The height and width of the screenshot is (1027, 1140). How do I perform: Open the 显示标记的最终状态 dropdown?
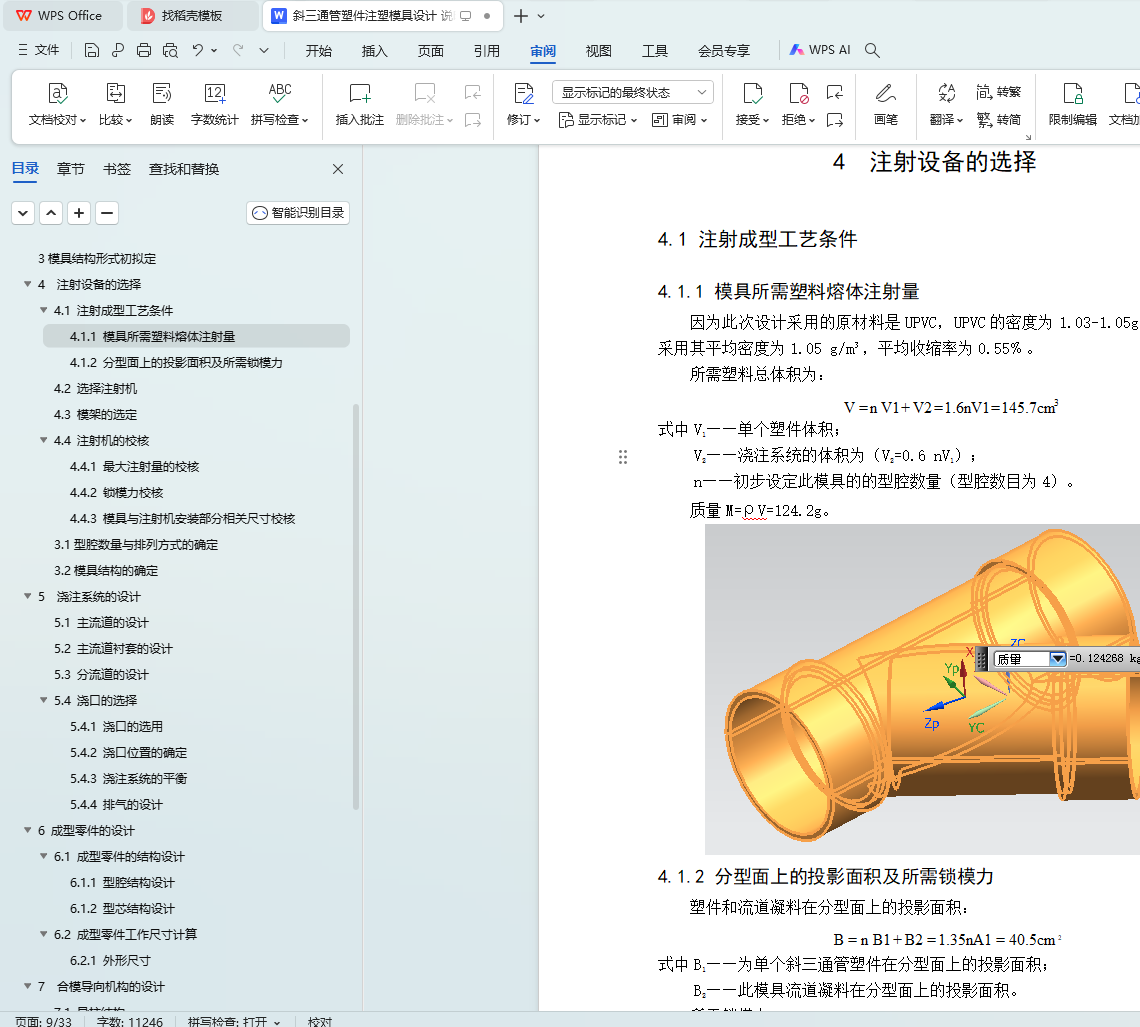[x=632, y=92]
